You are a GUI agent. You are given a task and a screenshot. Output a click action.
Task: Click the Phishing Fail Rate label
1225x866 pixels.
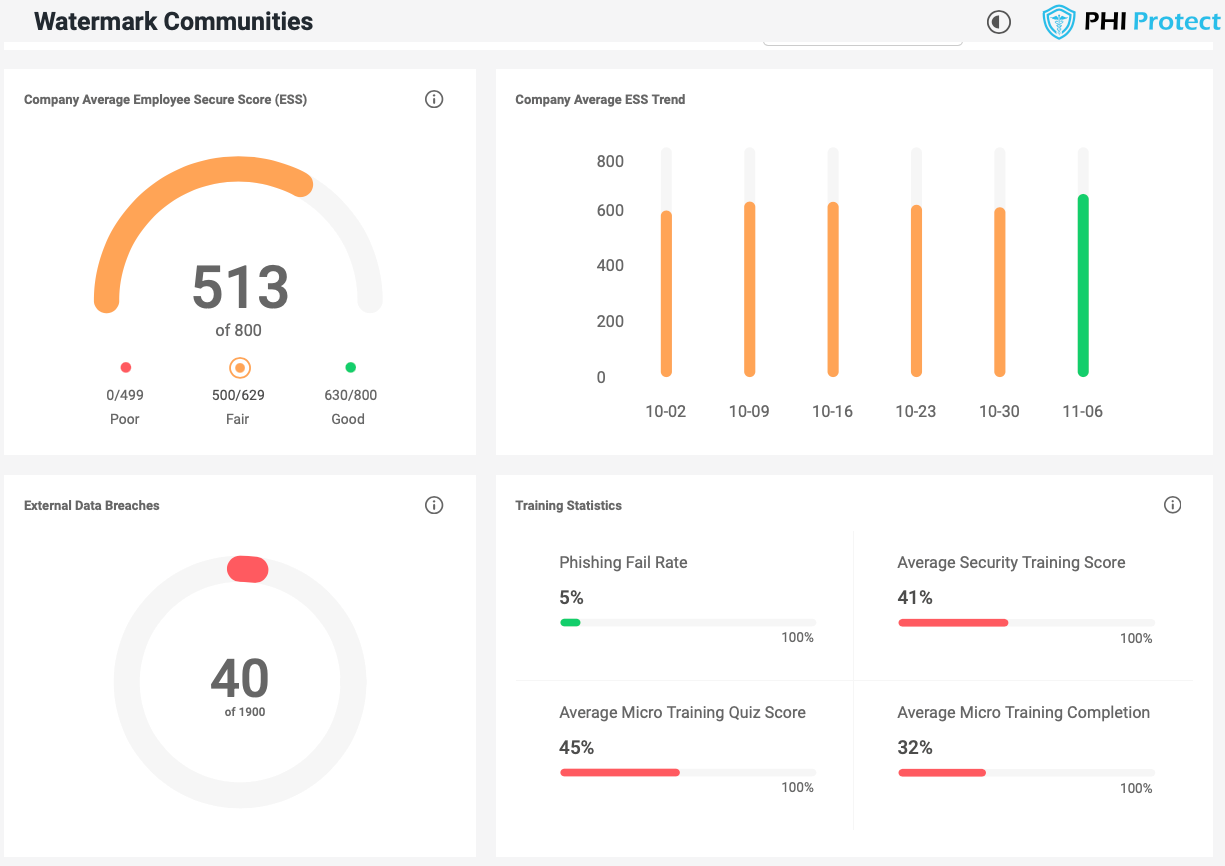pos(623,562)
